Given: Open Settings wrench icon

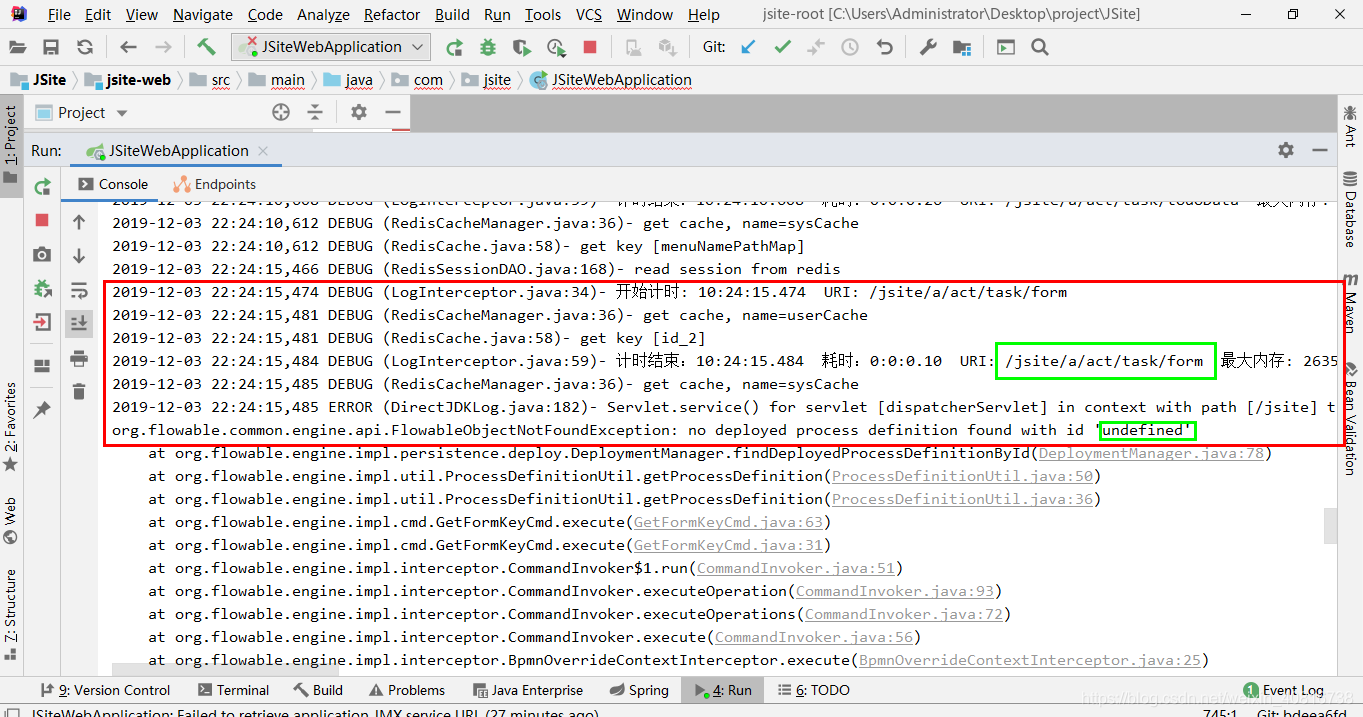Looking at the screenshot, I should coord(928,47).
